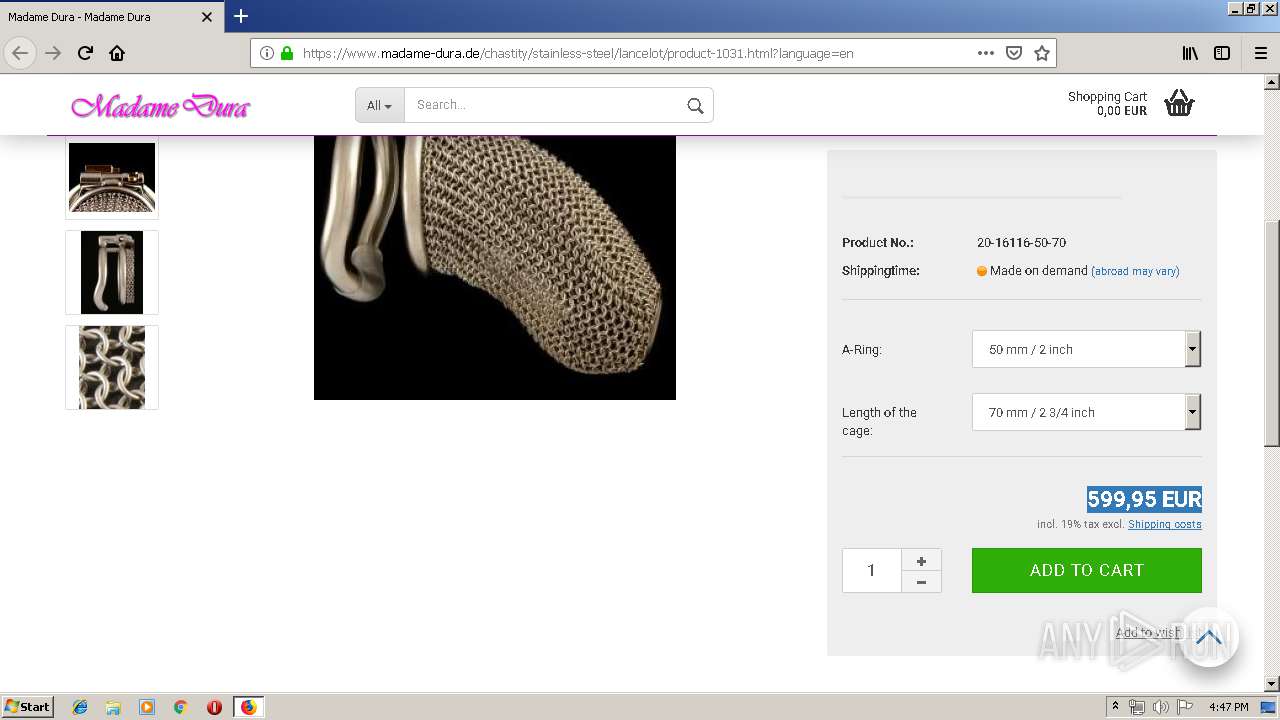This screenshot has height=720, width=1280.
Task: Bookmark this page with star icon
Action: coord(1042,53)
